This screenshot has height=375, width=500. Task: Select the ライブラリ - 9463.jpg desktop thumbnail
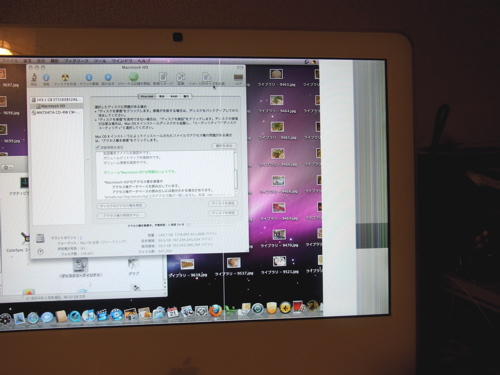[x=276, y=78]
